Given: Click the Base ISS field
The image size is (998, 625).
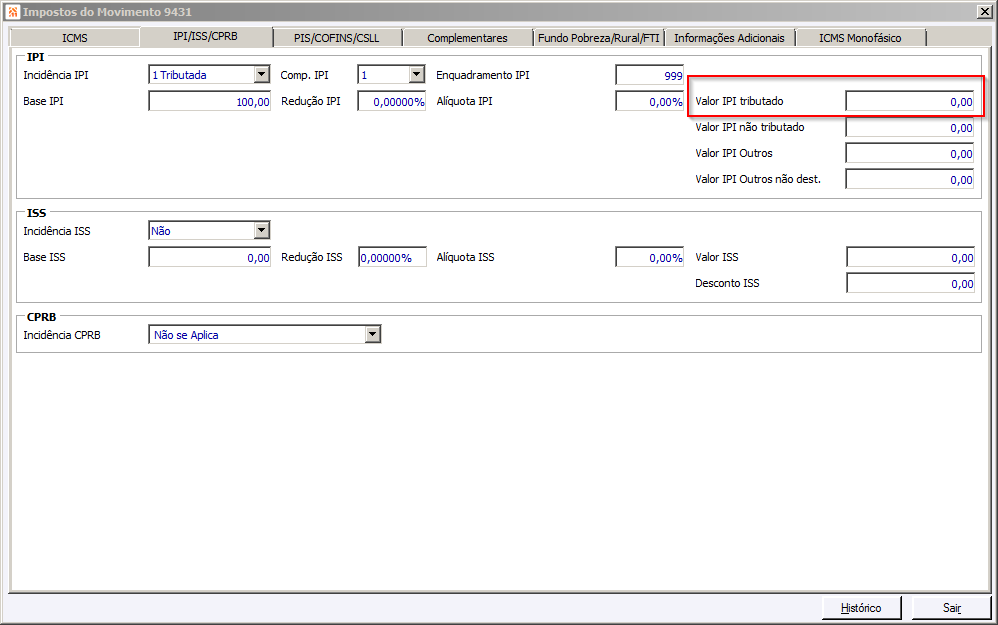Looking at the screenshot, I should (x=209, y=257).
